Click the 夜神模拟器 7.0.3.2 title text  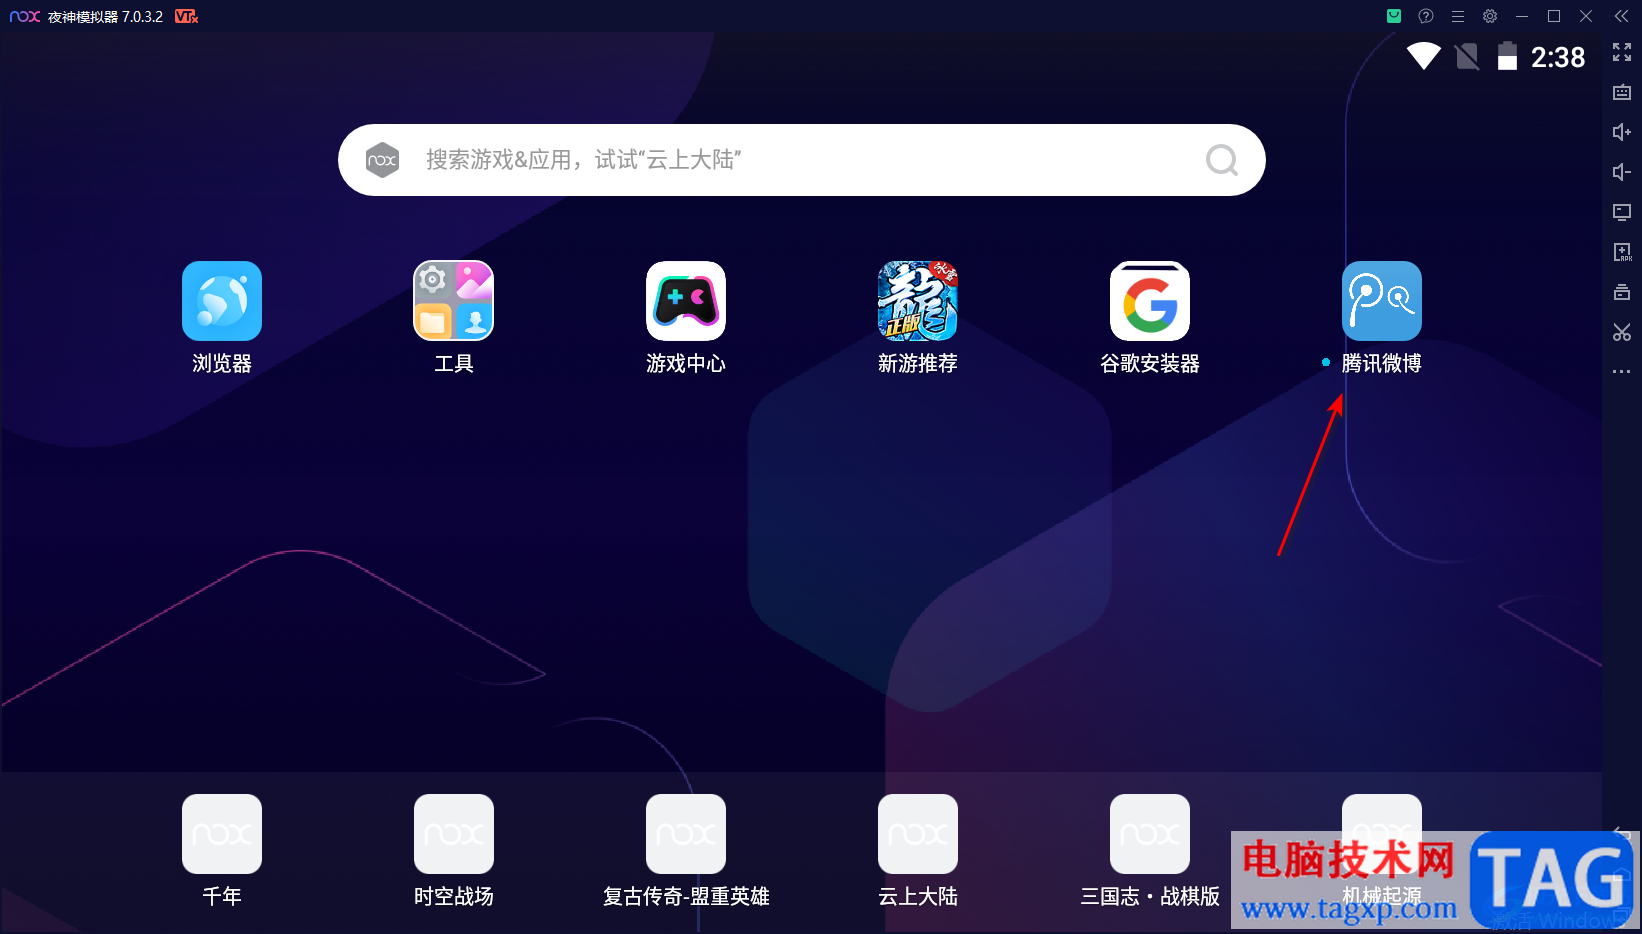pos(105,17)
